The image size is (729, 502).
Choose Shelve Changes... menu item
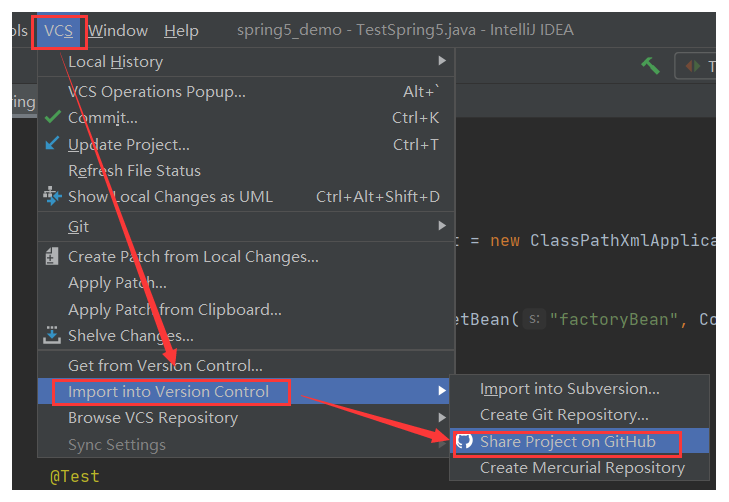[246, 336]
